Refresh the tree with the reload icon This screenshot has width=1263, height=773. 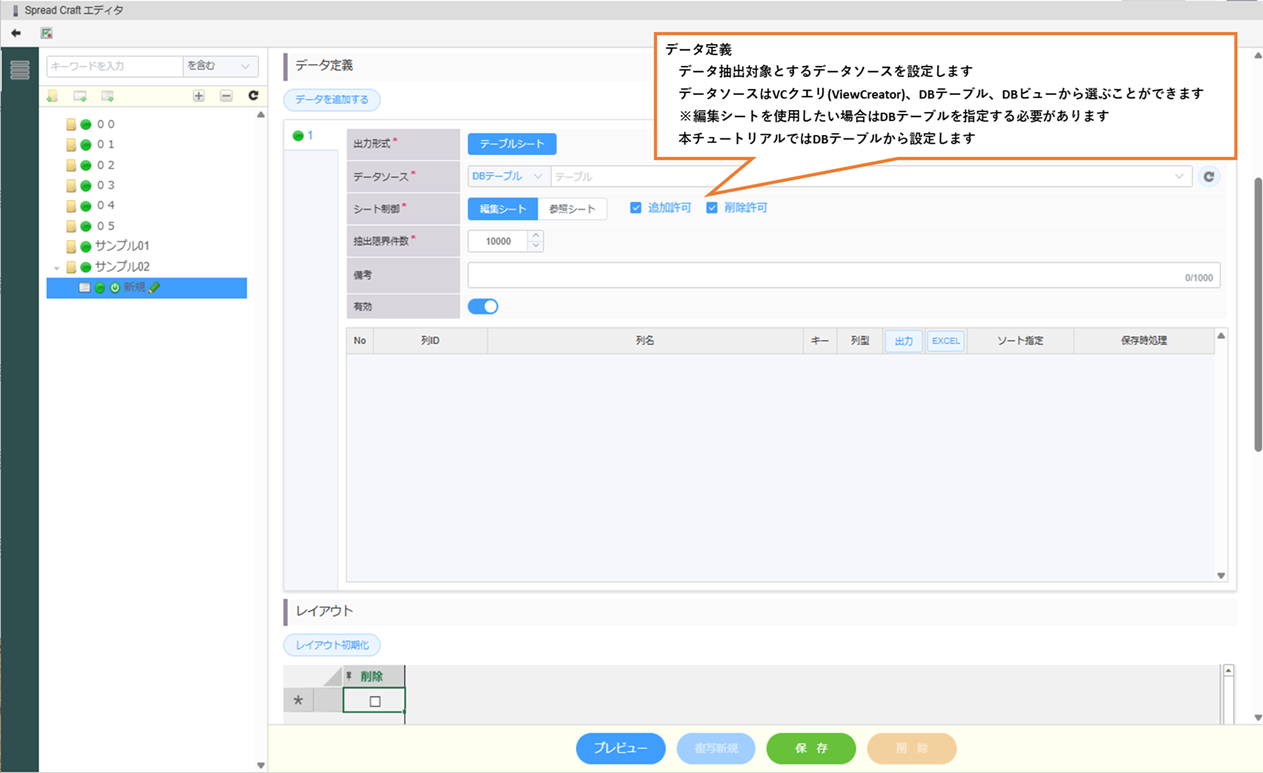pos(253,96)
